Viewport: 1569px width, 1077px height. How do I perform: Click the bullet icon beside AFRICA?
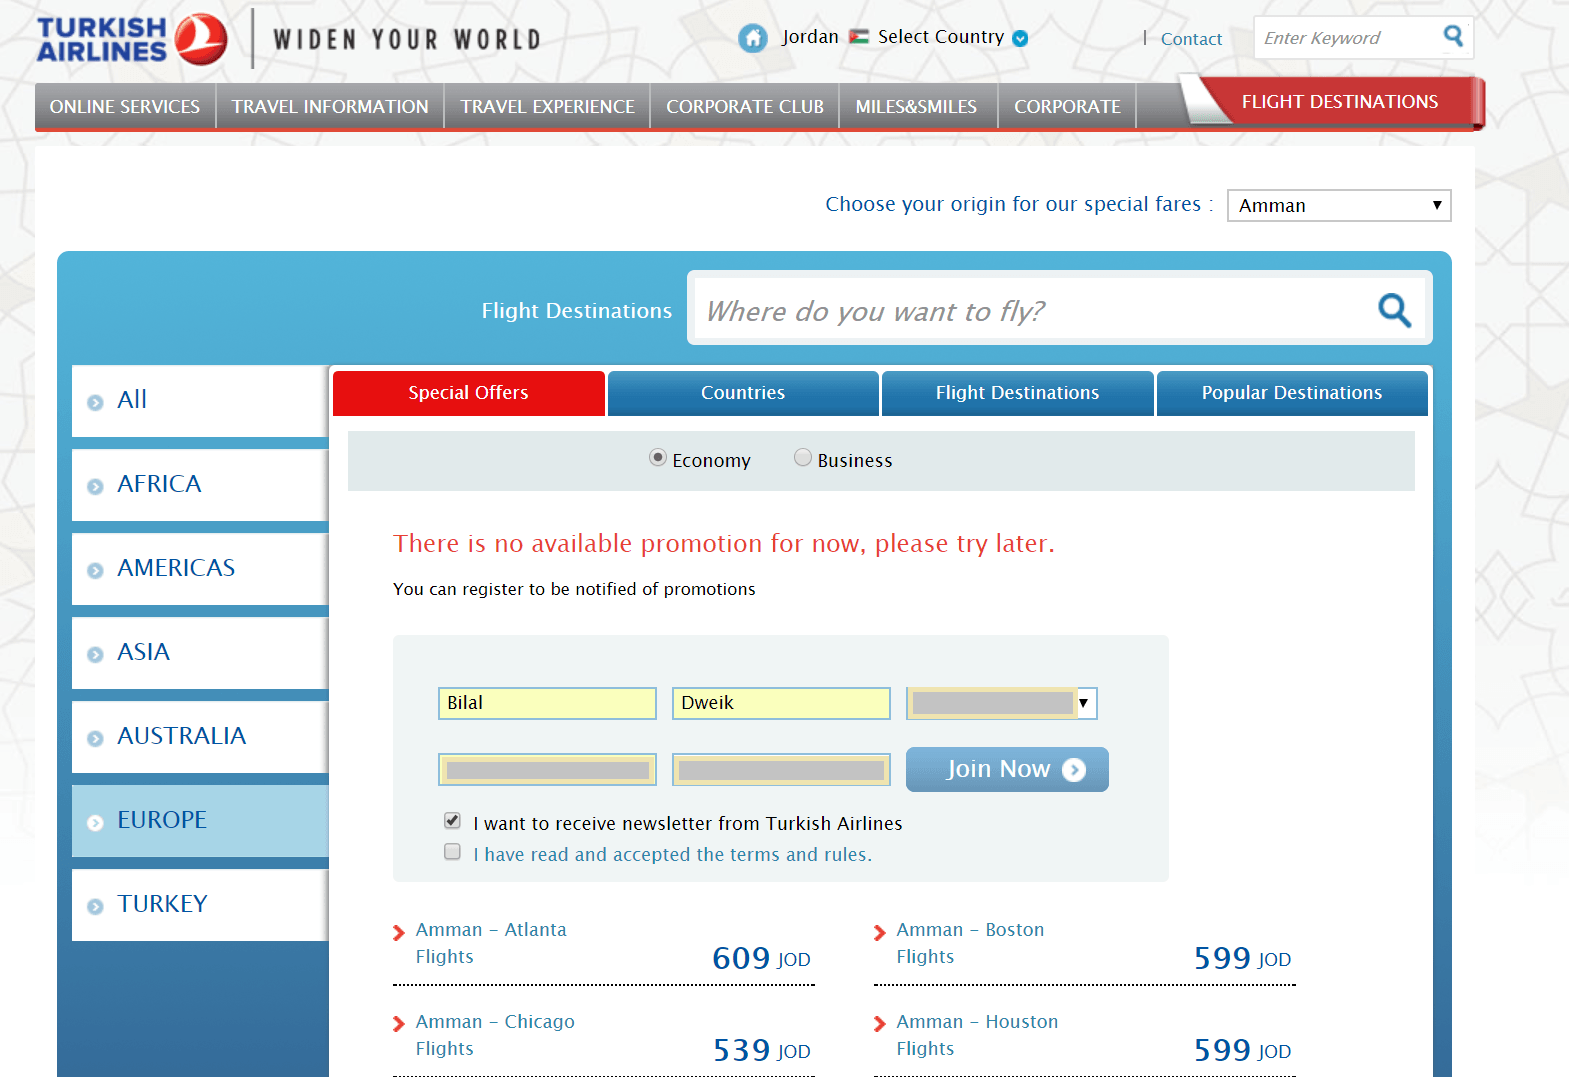pyautogui.click(x=95, y=486)
